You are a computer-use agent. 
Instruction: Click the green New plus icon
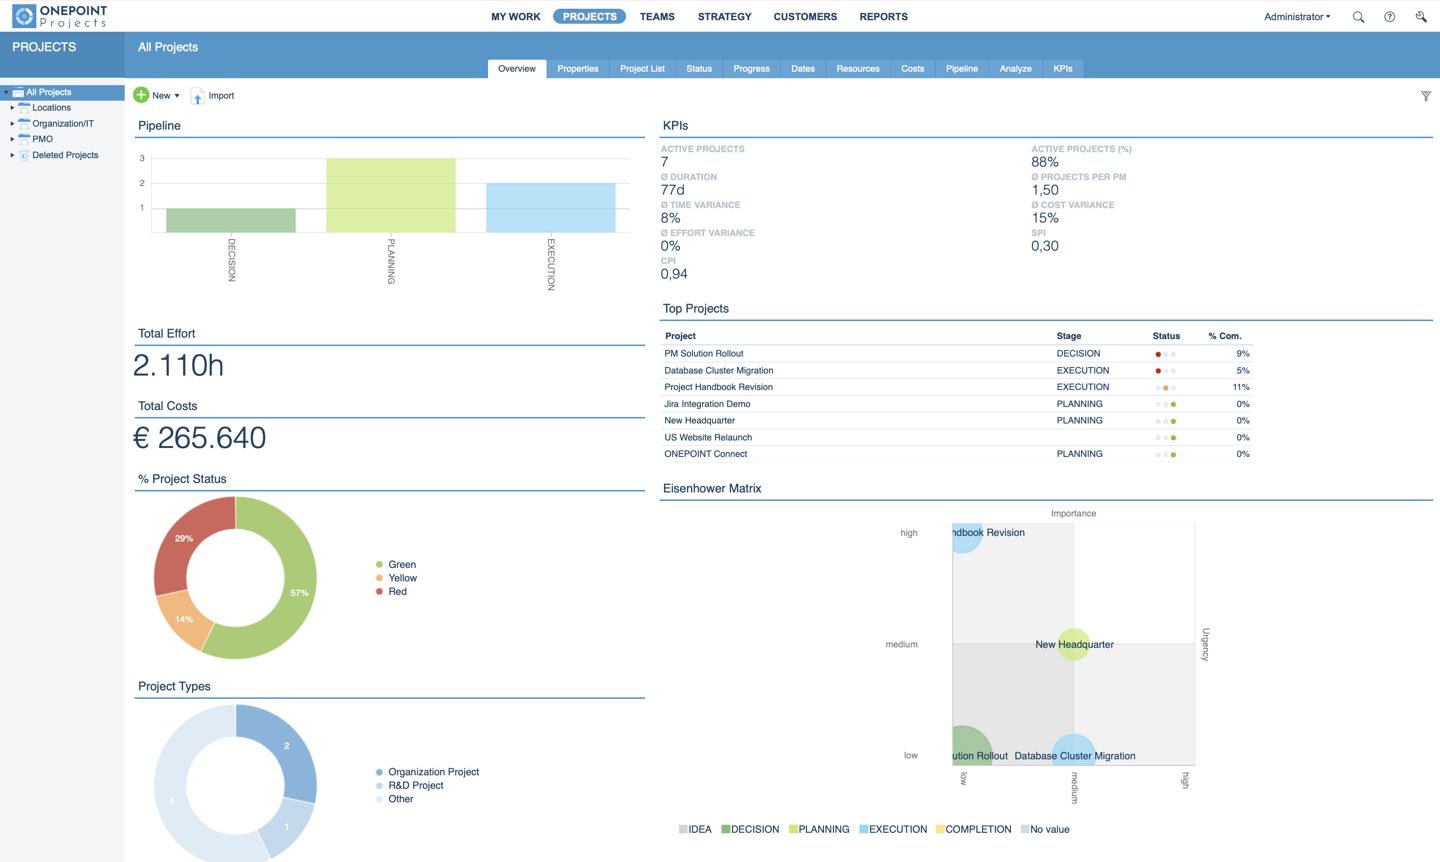pyautogui.click(x=141, y=95)
